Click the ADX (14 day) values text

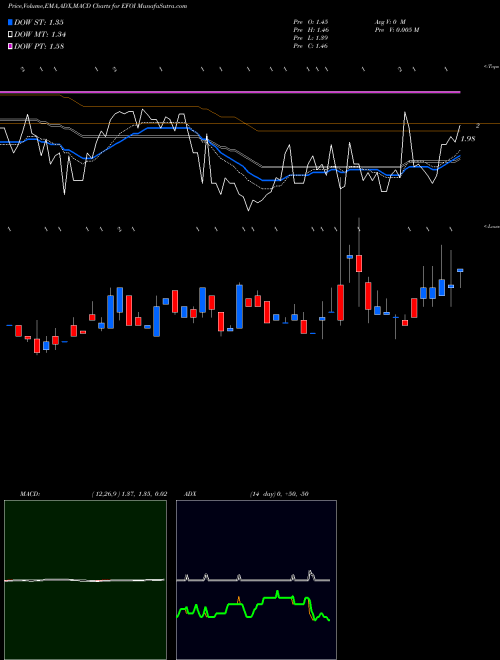(x=279, y=494)
